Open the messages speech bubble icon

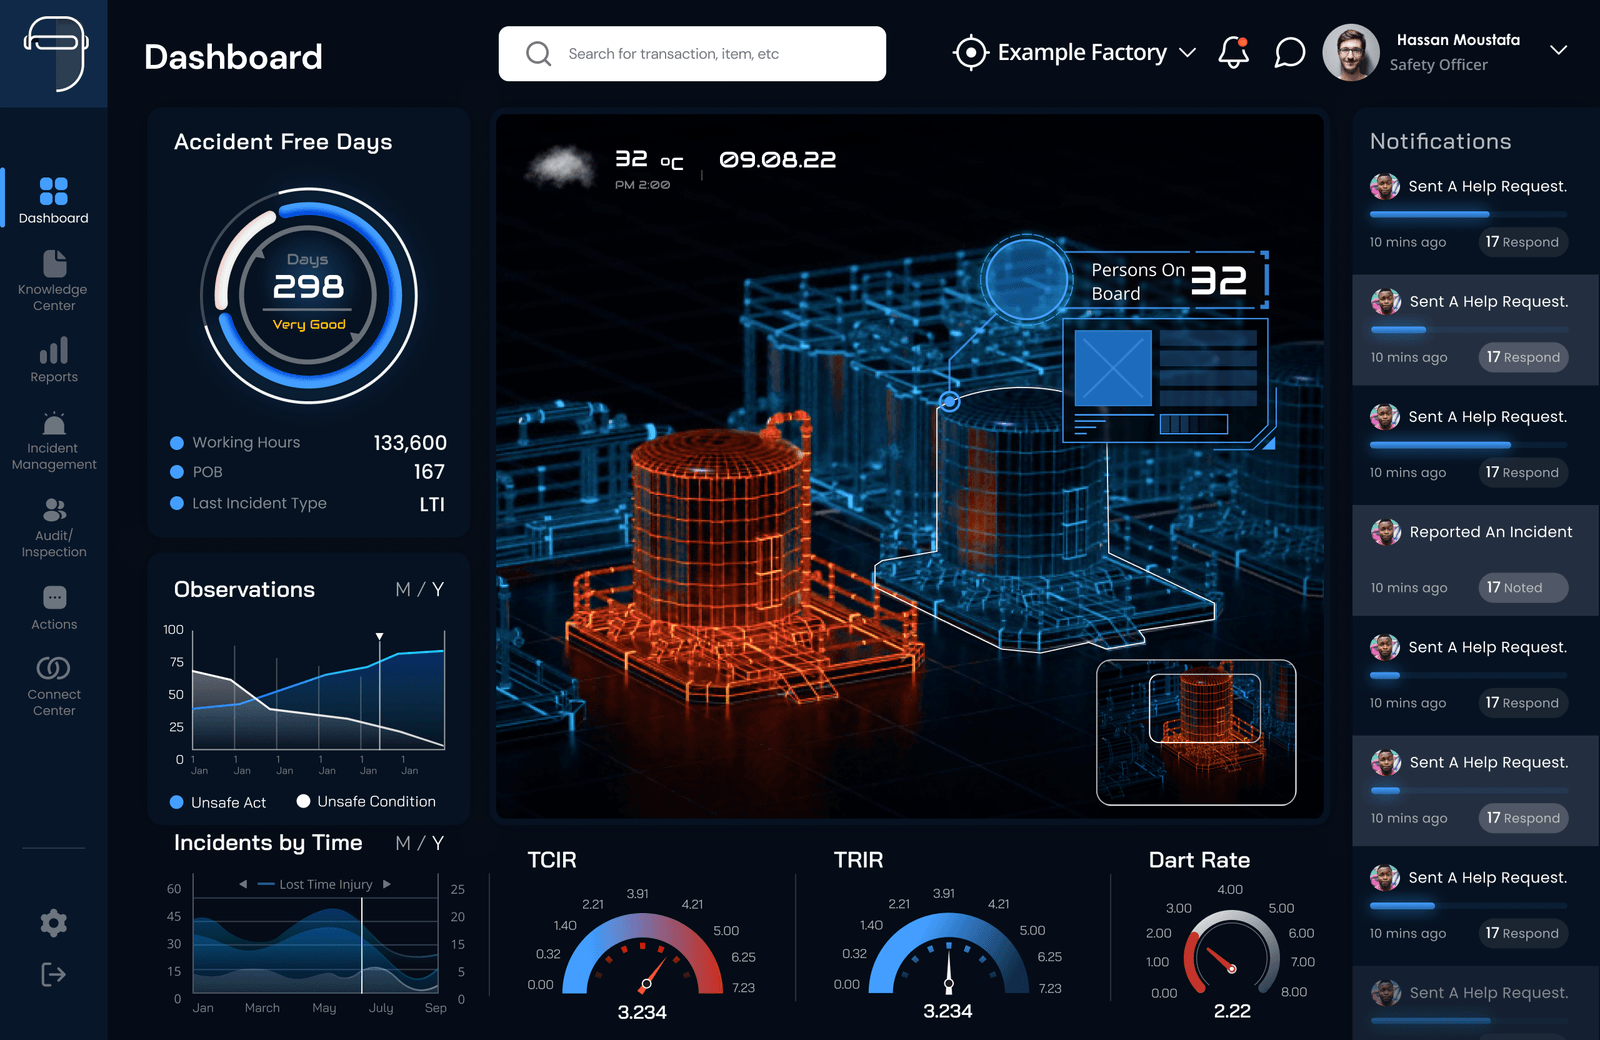pyautogui.click(x=1290, y=52)
